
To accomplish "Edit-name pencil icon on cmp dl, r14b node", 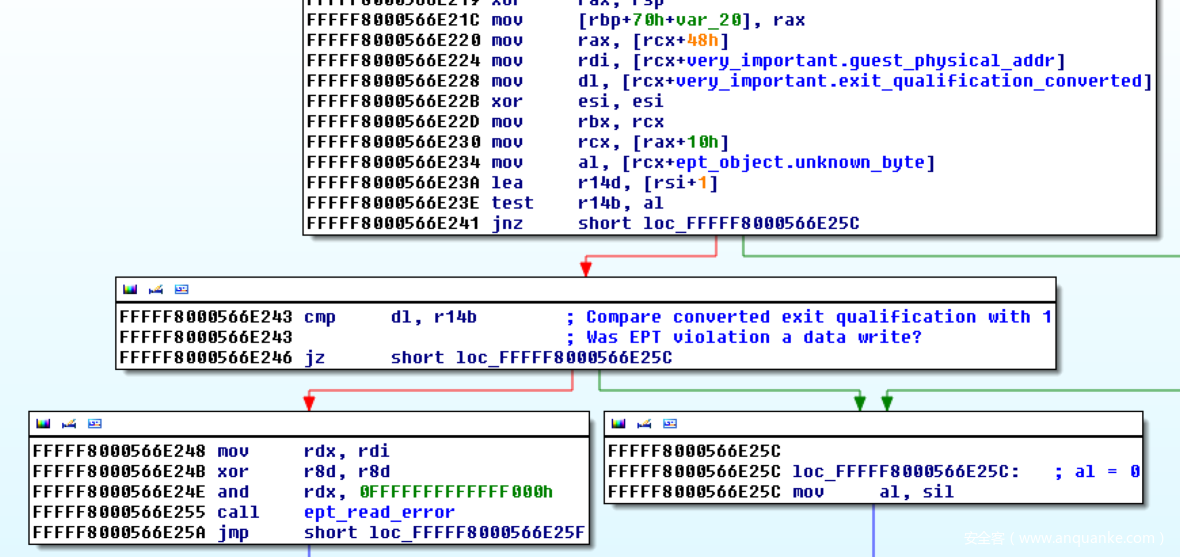I will [x=156, y=289].
